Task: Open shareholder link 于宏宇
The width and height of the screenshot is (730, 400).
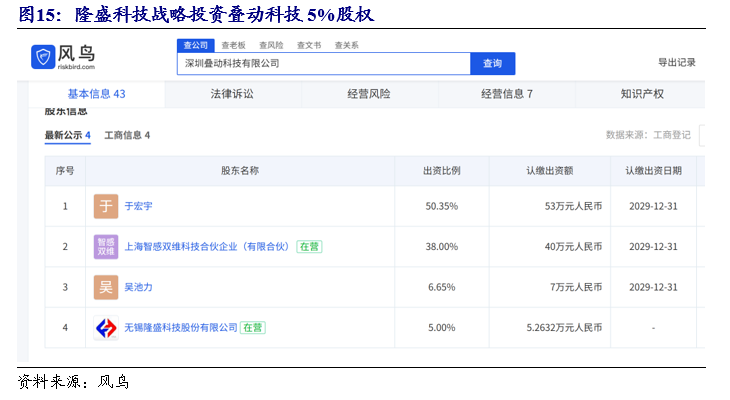Action: 138,206
